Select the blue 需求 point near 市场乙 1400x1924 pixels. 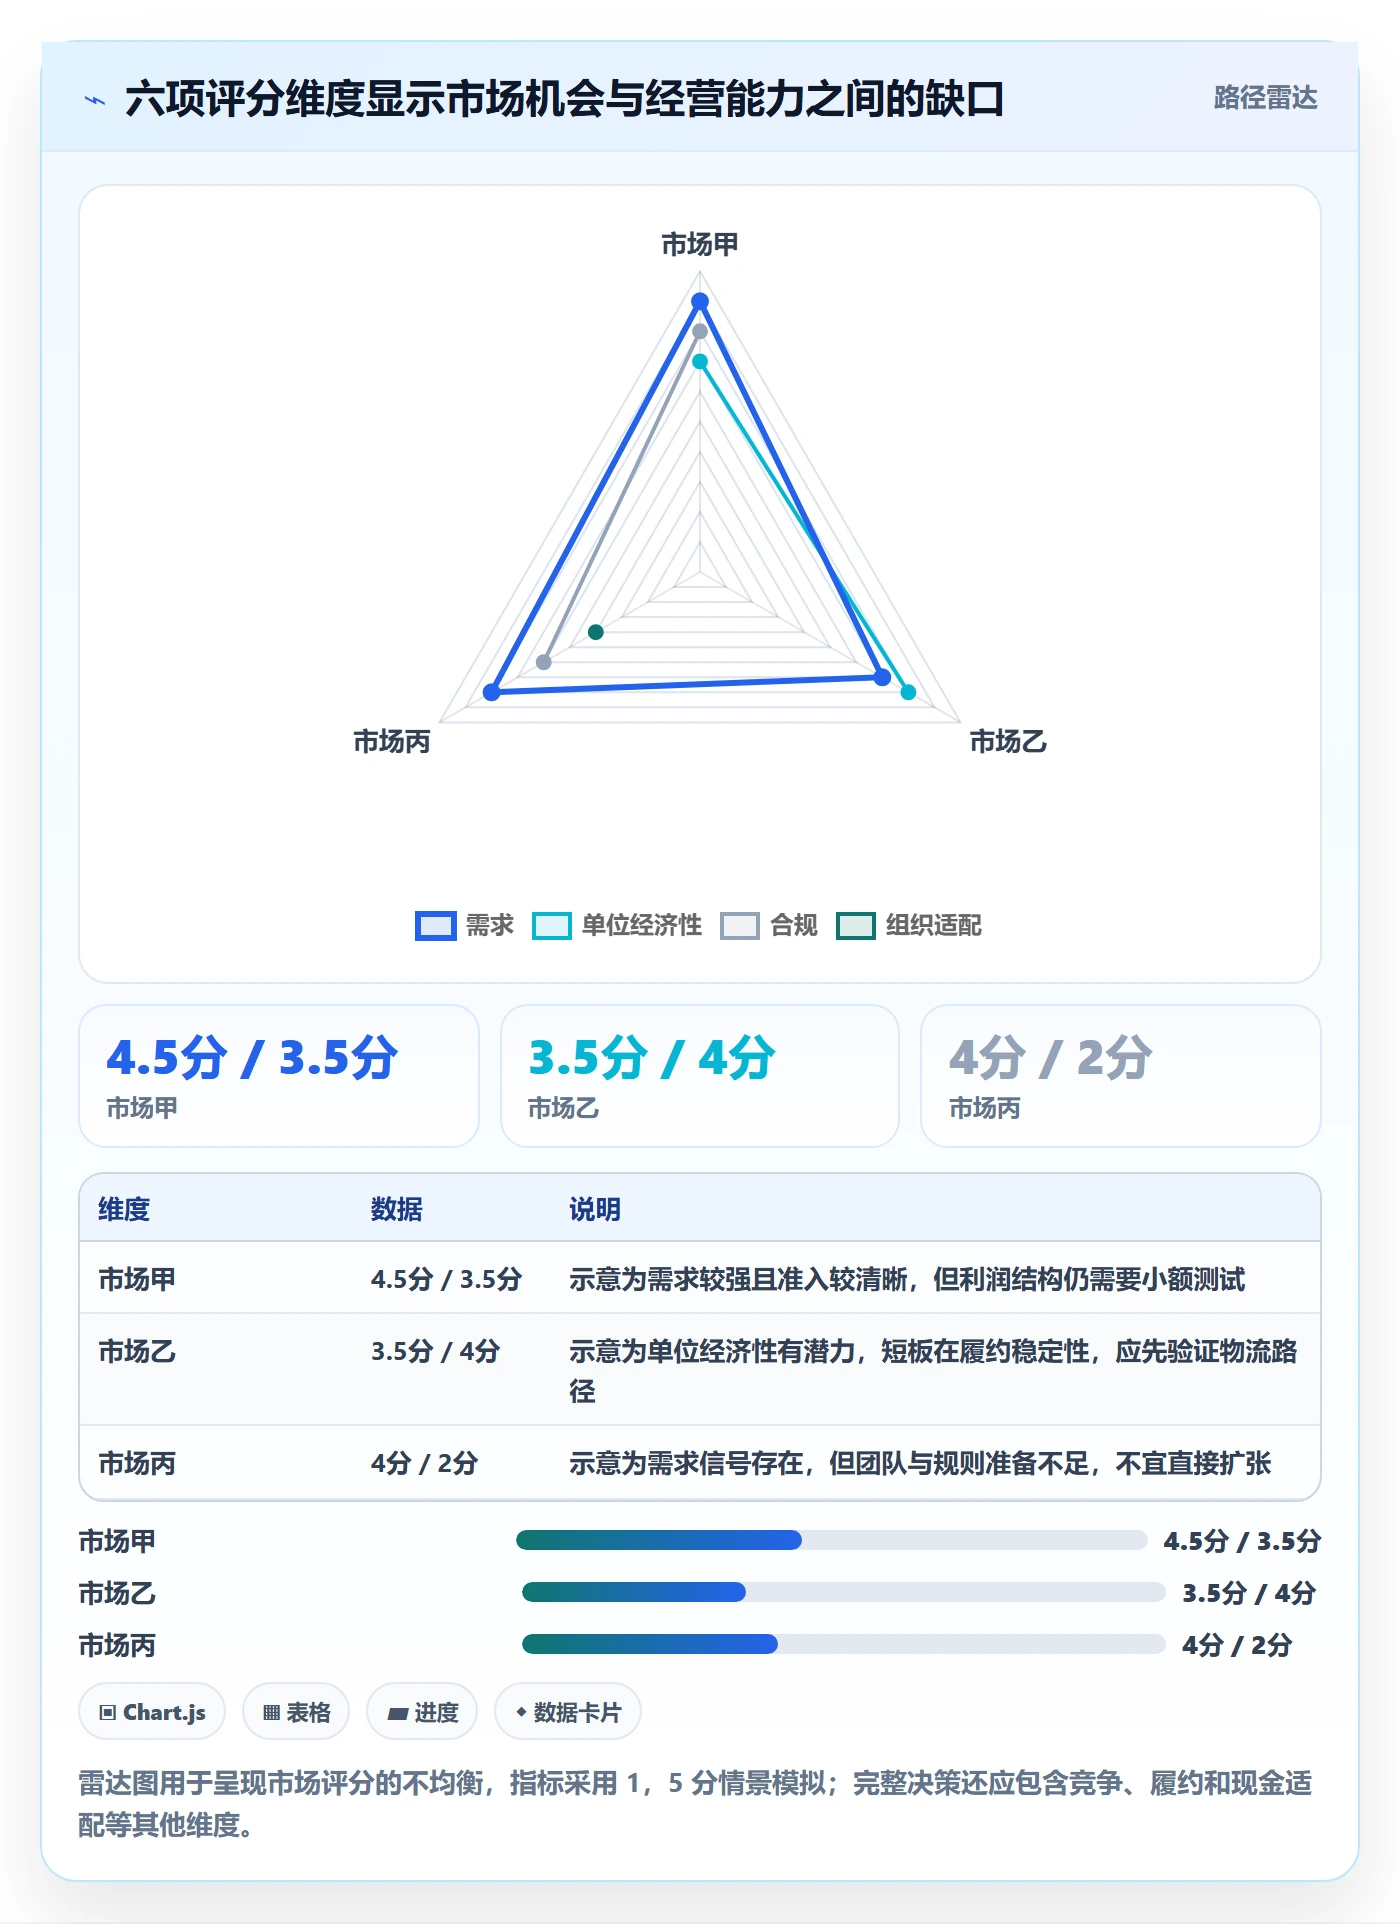tap(882, 677)
